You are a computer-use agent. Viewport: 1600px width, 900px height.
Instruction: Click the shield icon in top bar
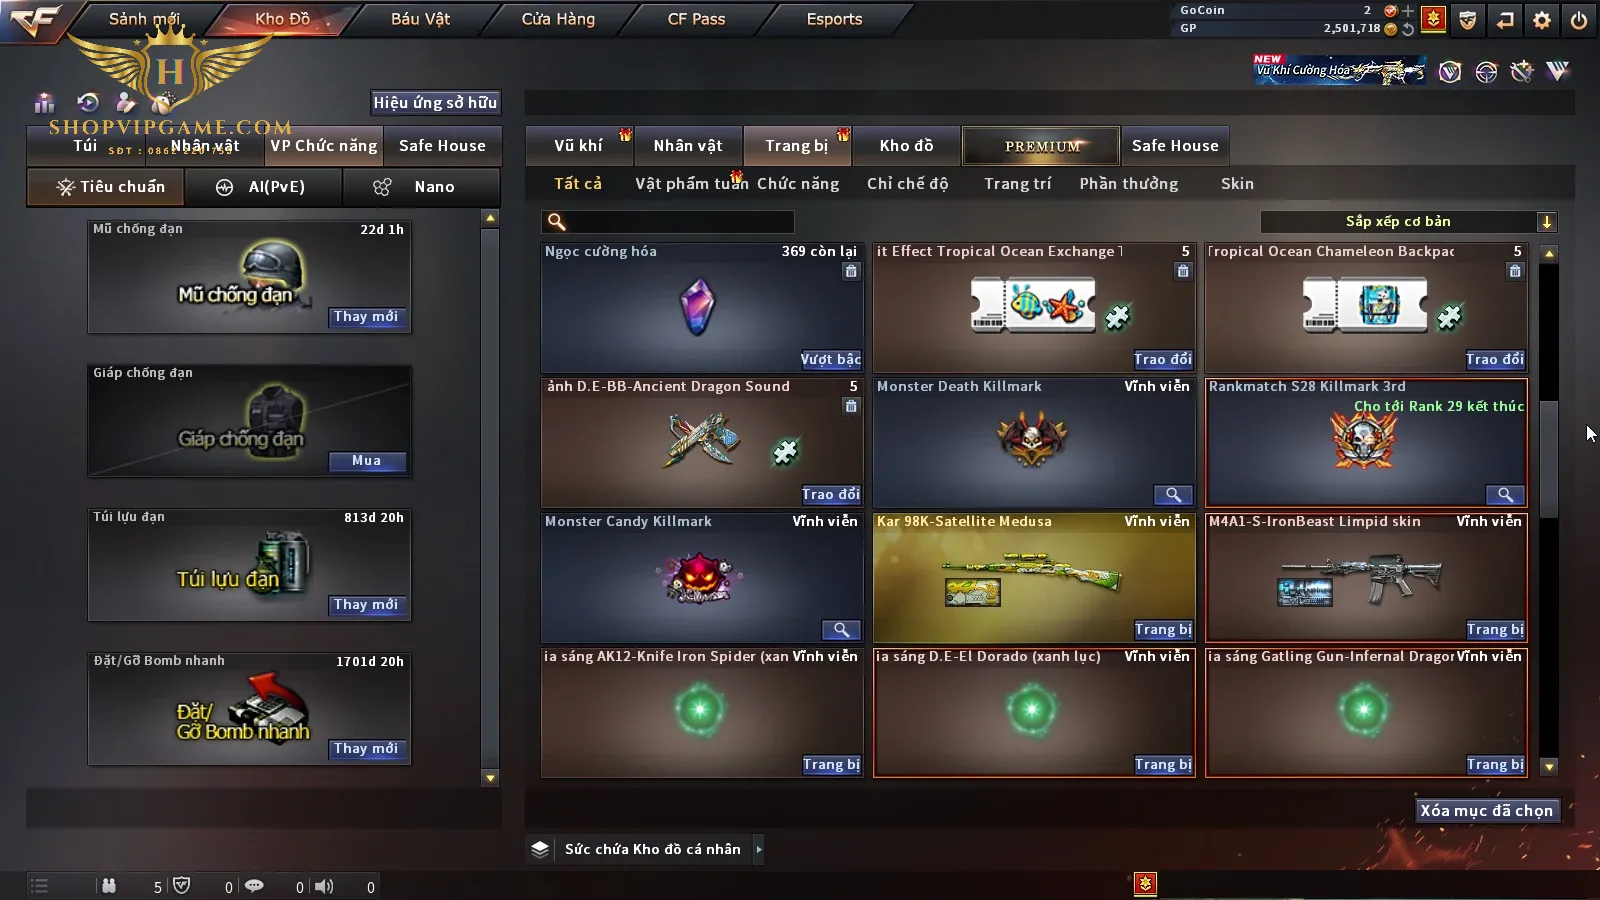[x=1467, y=20]
